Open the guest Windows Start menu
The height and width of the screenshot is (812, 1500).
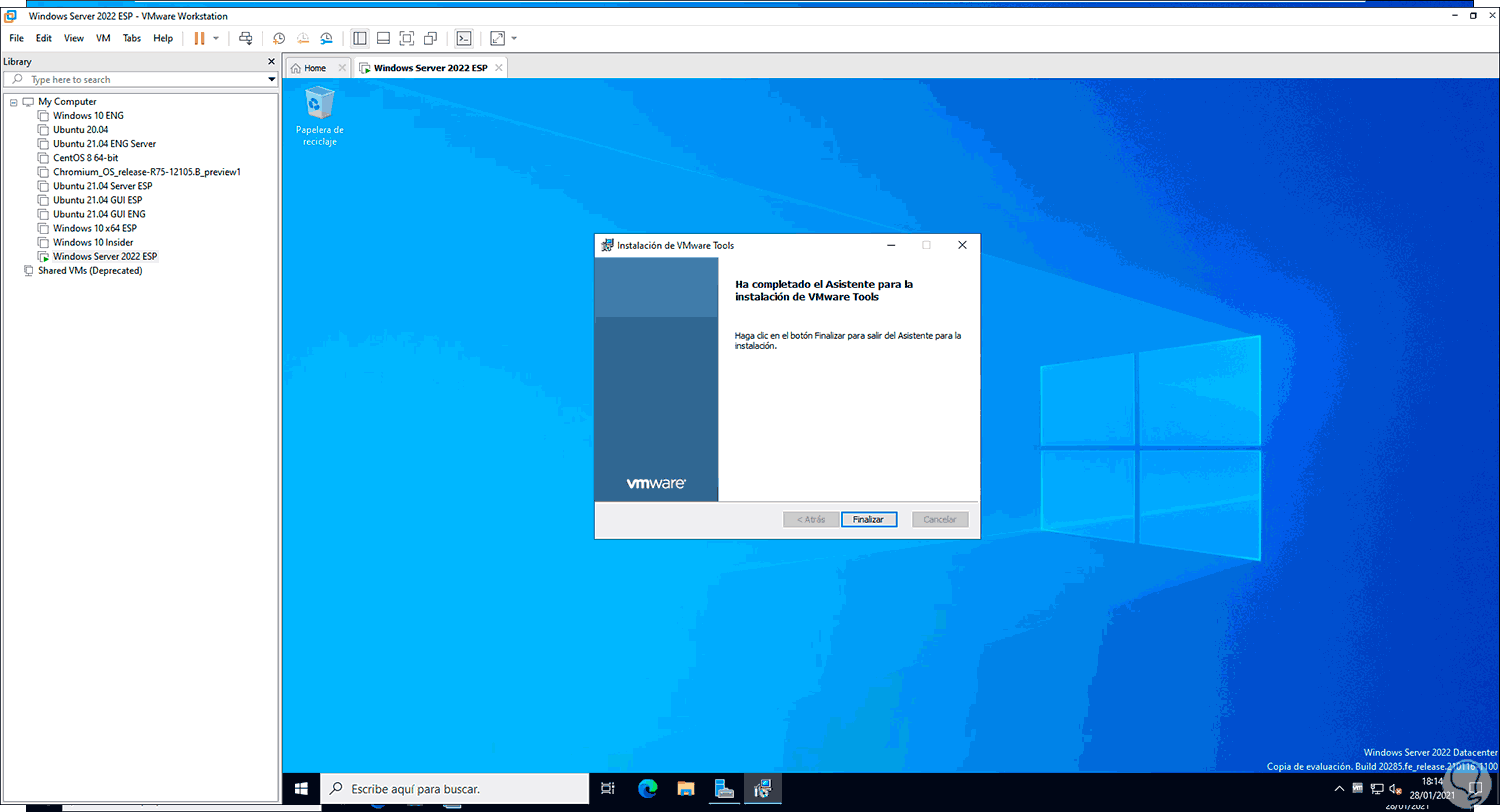click(x=301, y=789)
